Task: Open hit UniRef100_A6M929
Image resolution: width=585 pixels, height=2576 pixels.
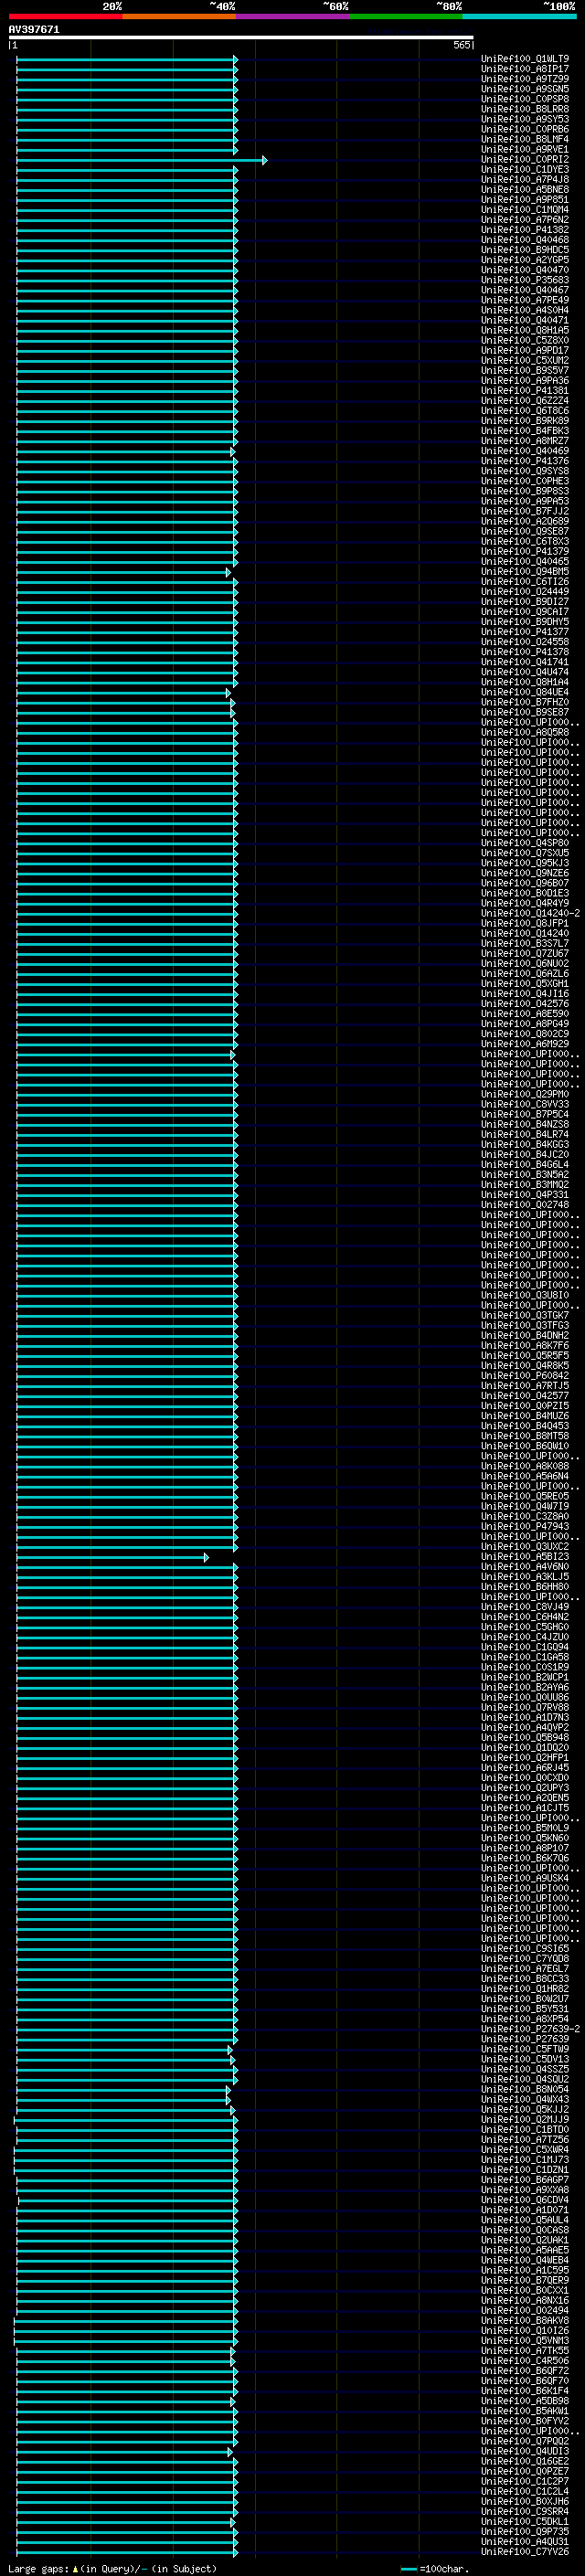Action: pyautogui.click(x=525, y=1044)
